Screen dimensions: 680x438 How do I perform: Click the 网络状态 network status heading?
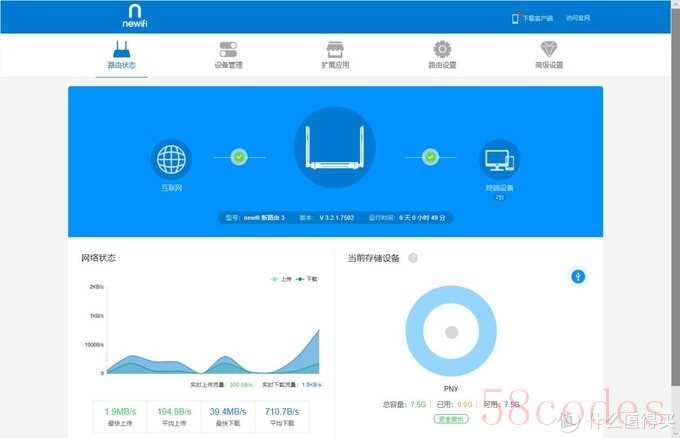(x=98, y=258)
